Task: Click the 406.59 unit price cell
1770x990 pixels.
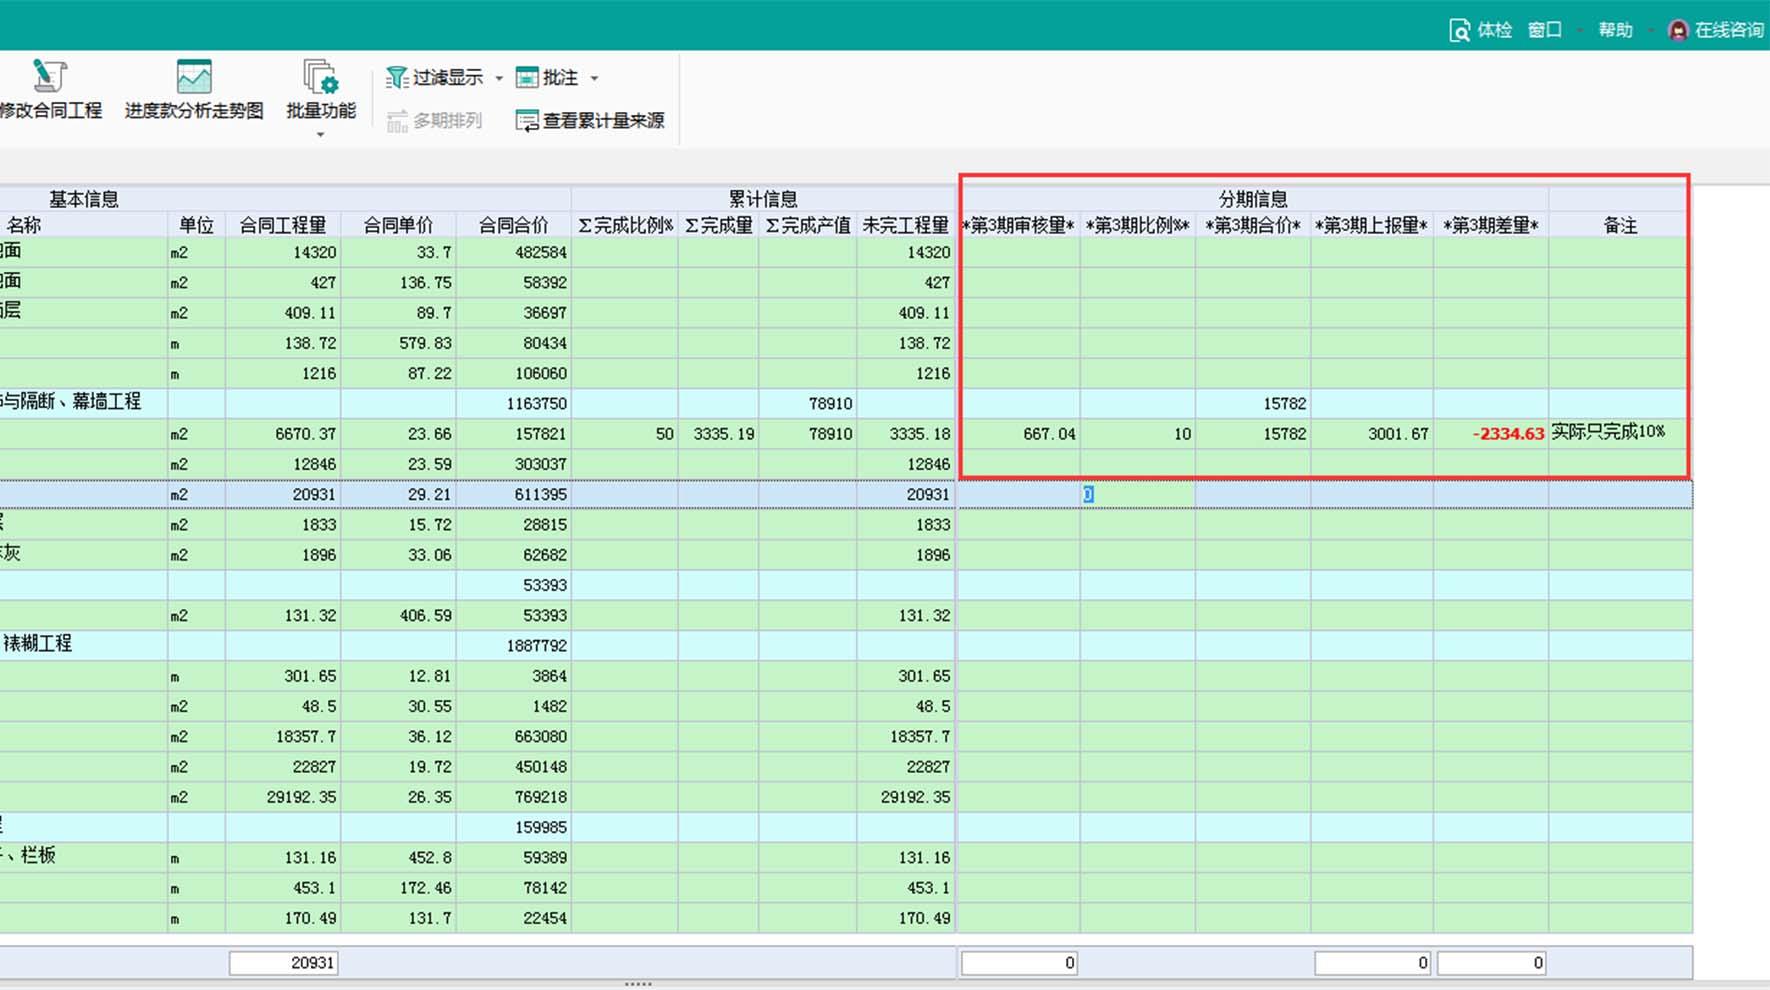Action: click(398, 615)
